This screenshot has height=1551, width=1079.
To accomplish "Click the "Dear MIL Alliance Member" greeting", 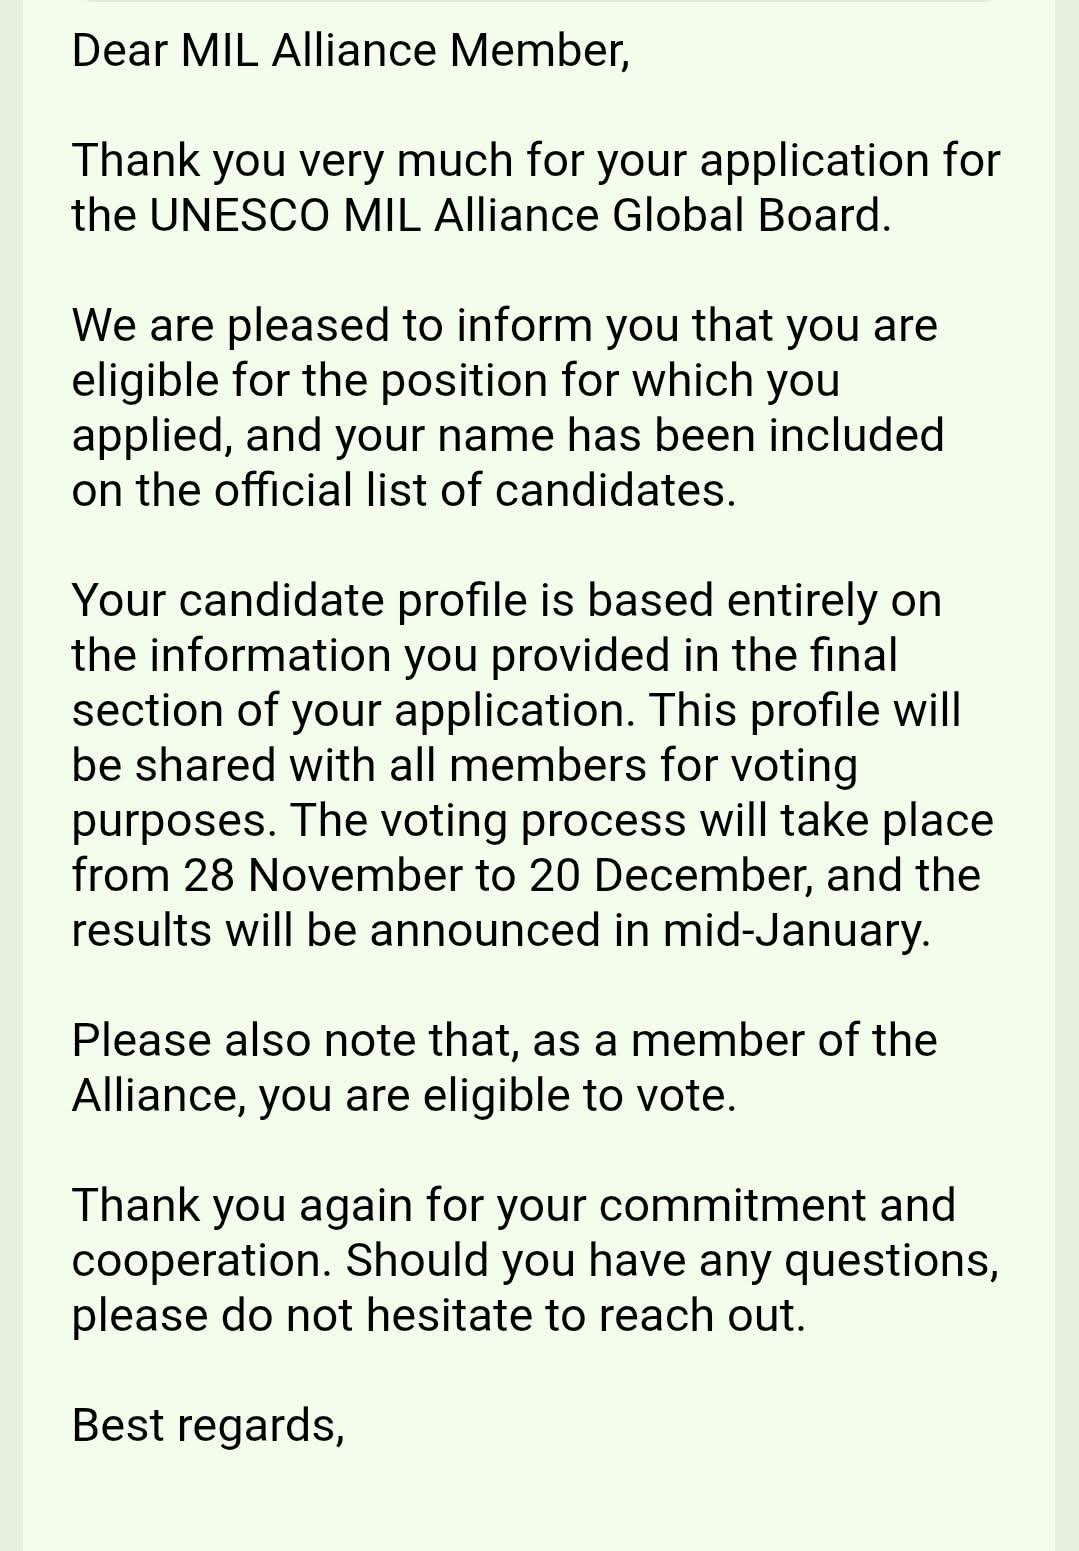I will point(350,51).
